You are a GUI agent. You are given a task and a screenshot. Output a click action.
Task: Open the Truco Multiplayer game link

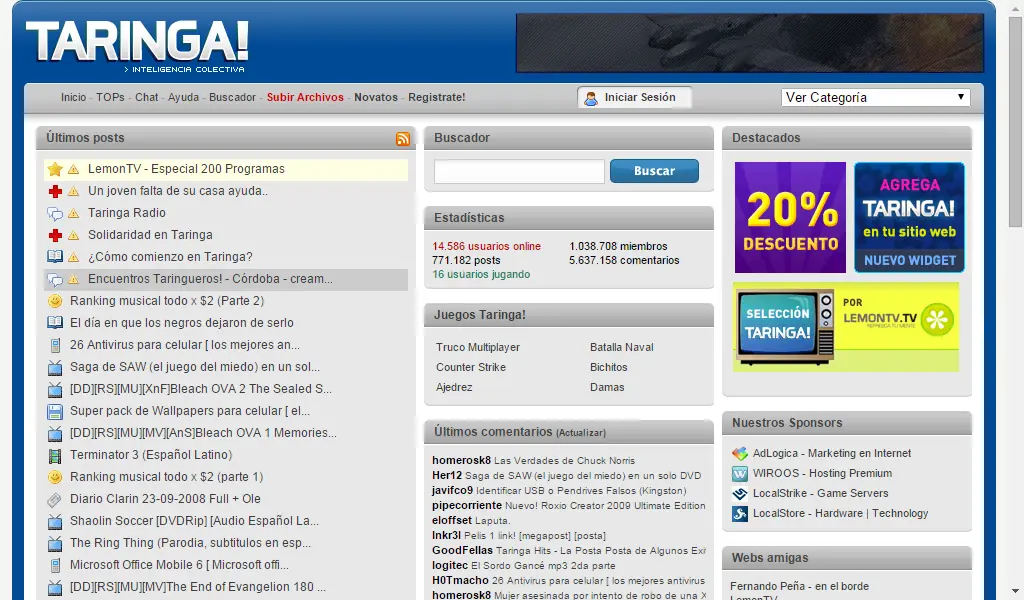tap(478, 347)
